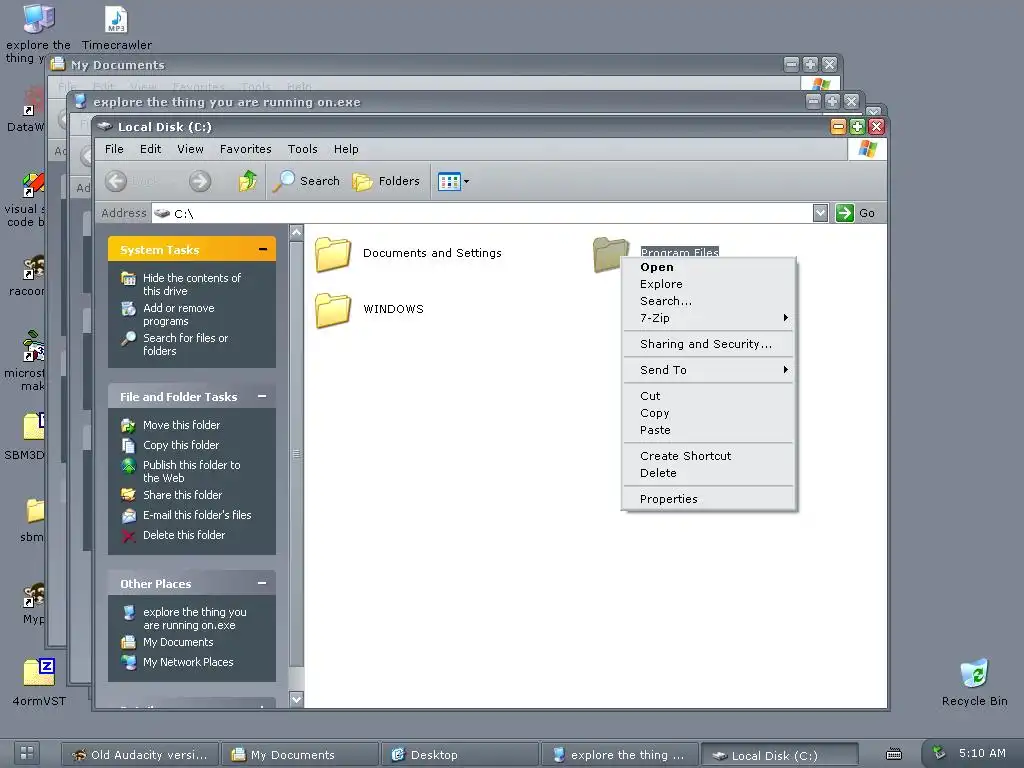Choose Search... in the context menu
The width and height of the screenshot is (1024, 768).
tap(708, 301)
